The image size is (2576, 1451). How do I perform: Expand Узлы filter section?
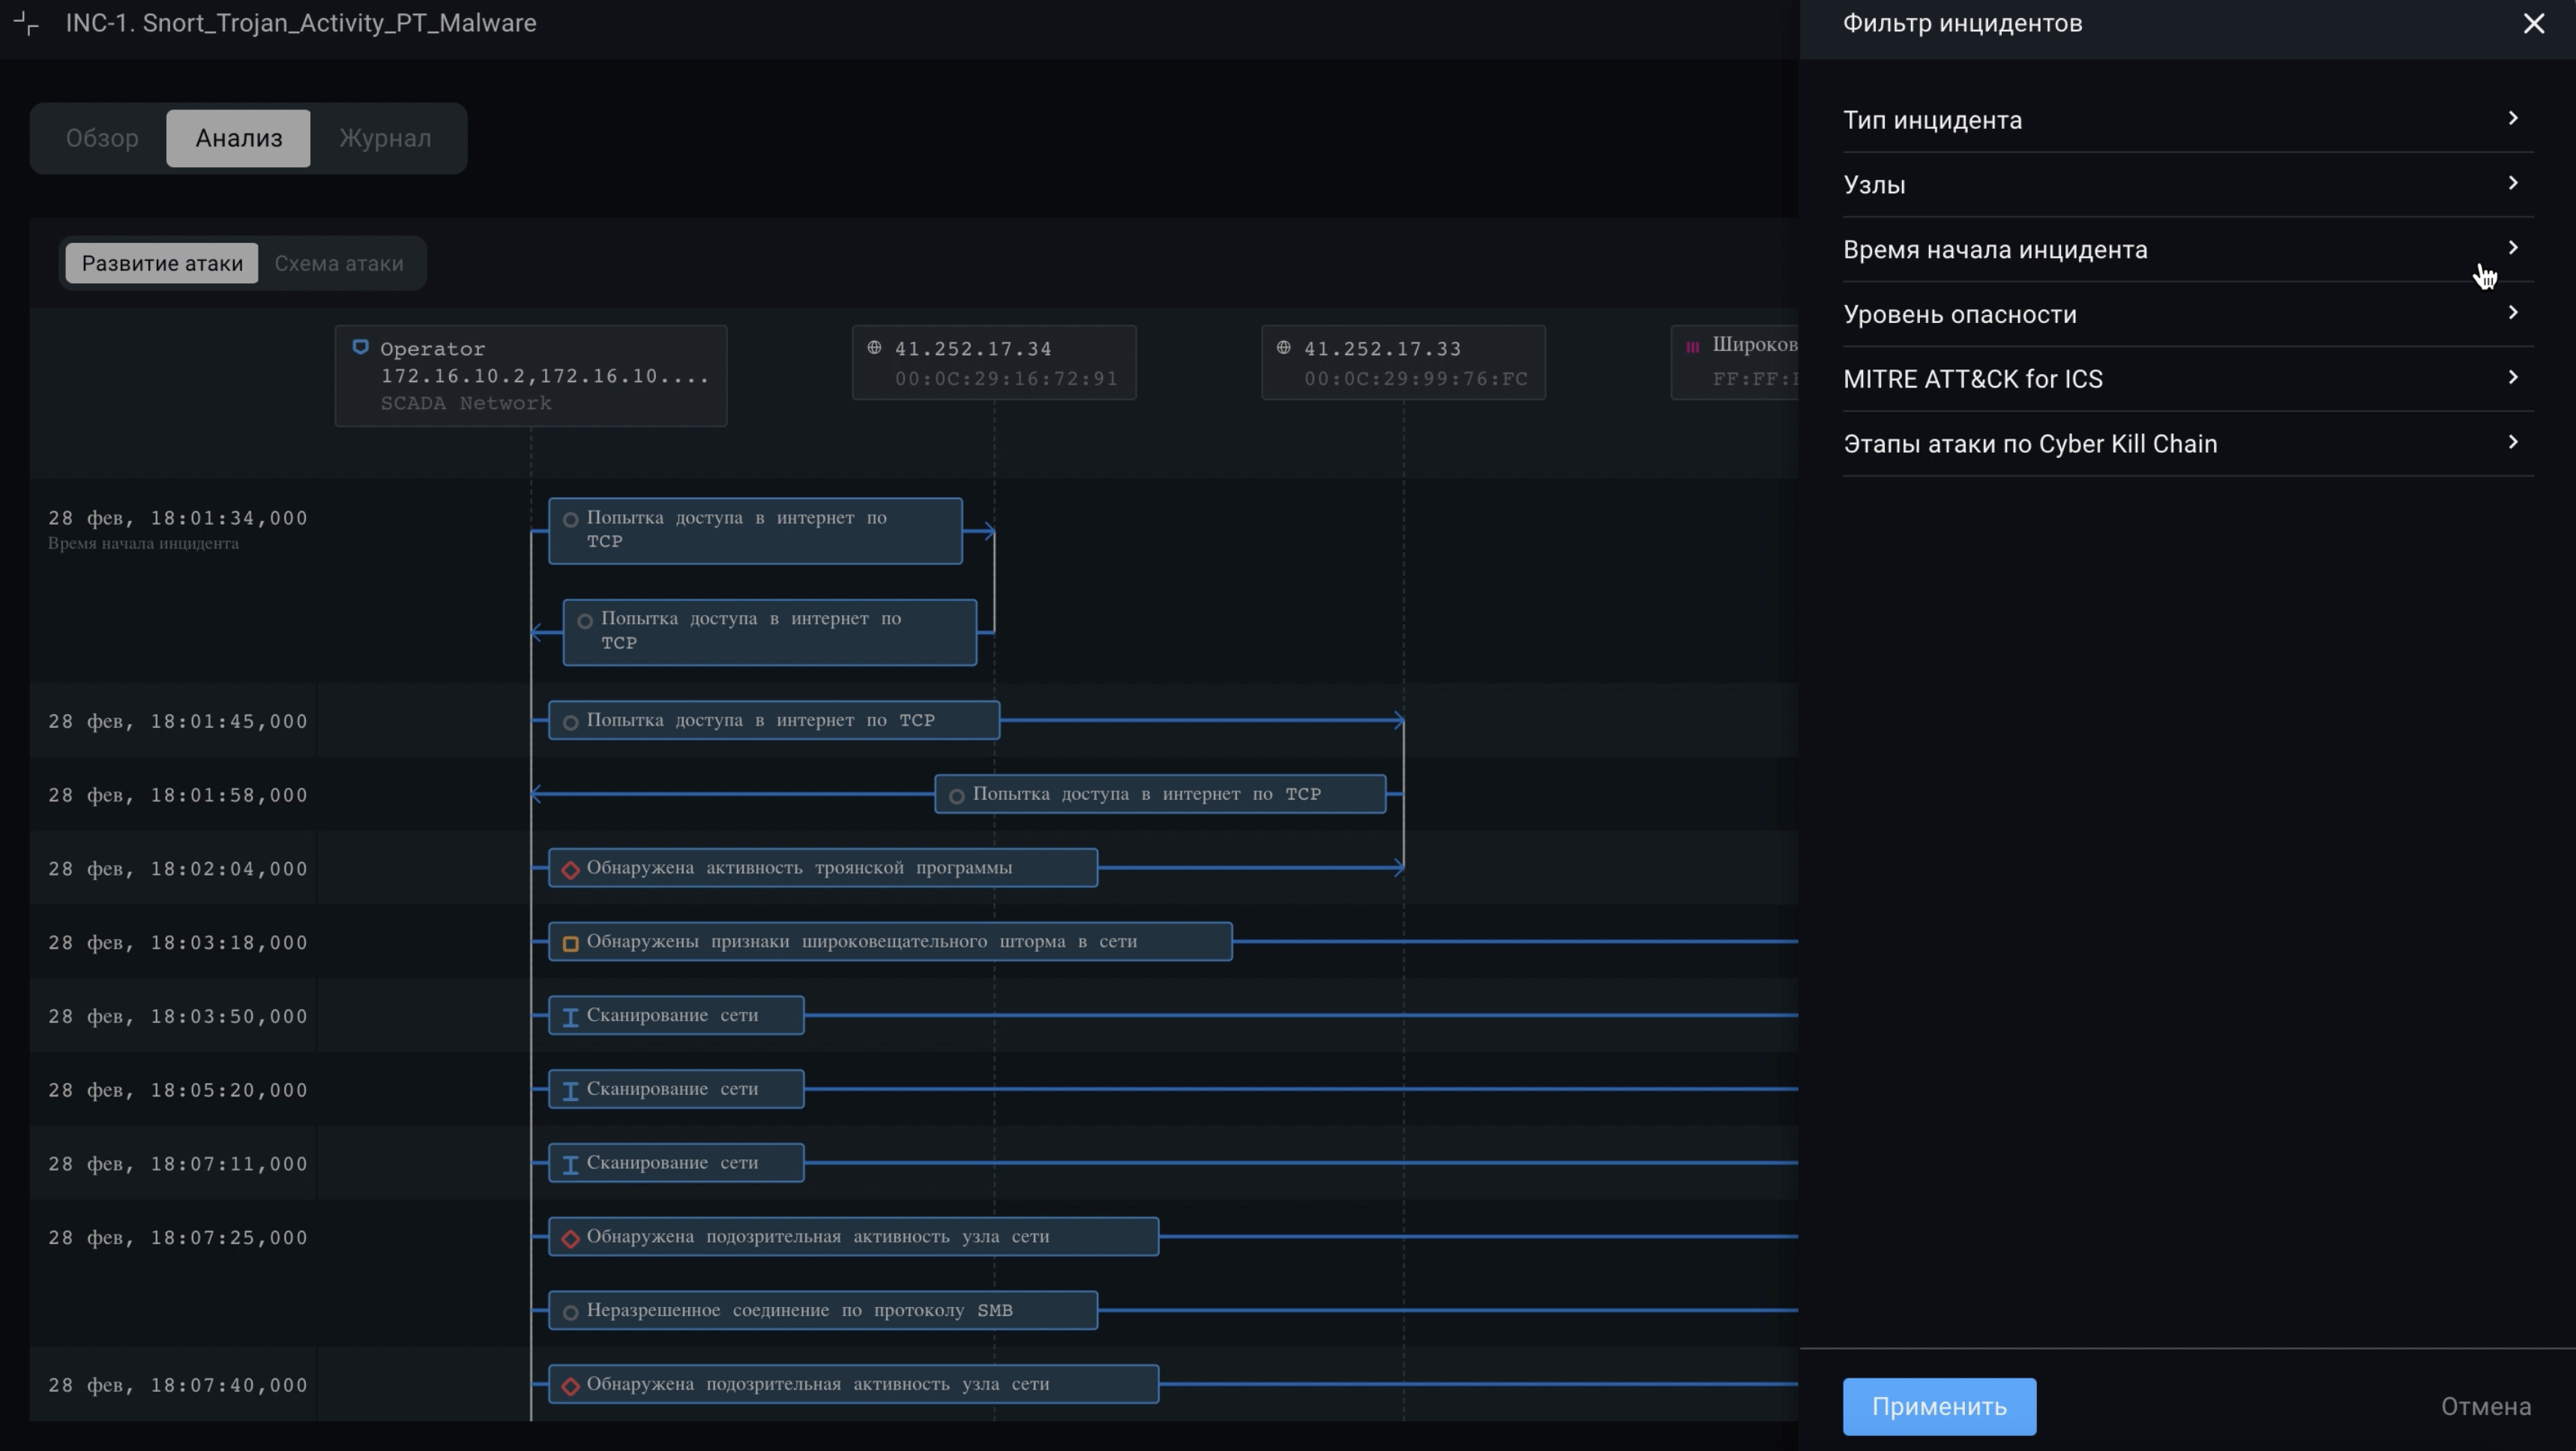point(2188,185)
